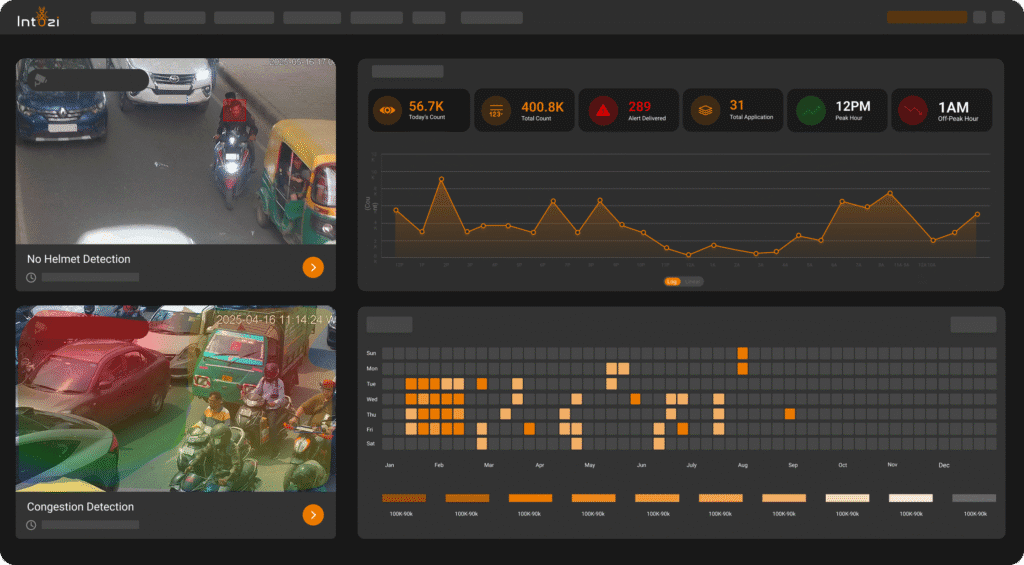Click the eye icon for Today's Count
Screen dimensions: 1024x565
pos(387,110)
